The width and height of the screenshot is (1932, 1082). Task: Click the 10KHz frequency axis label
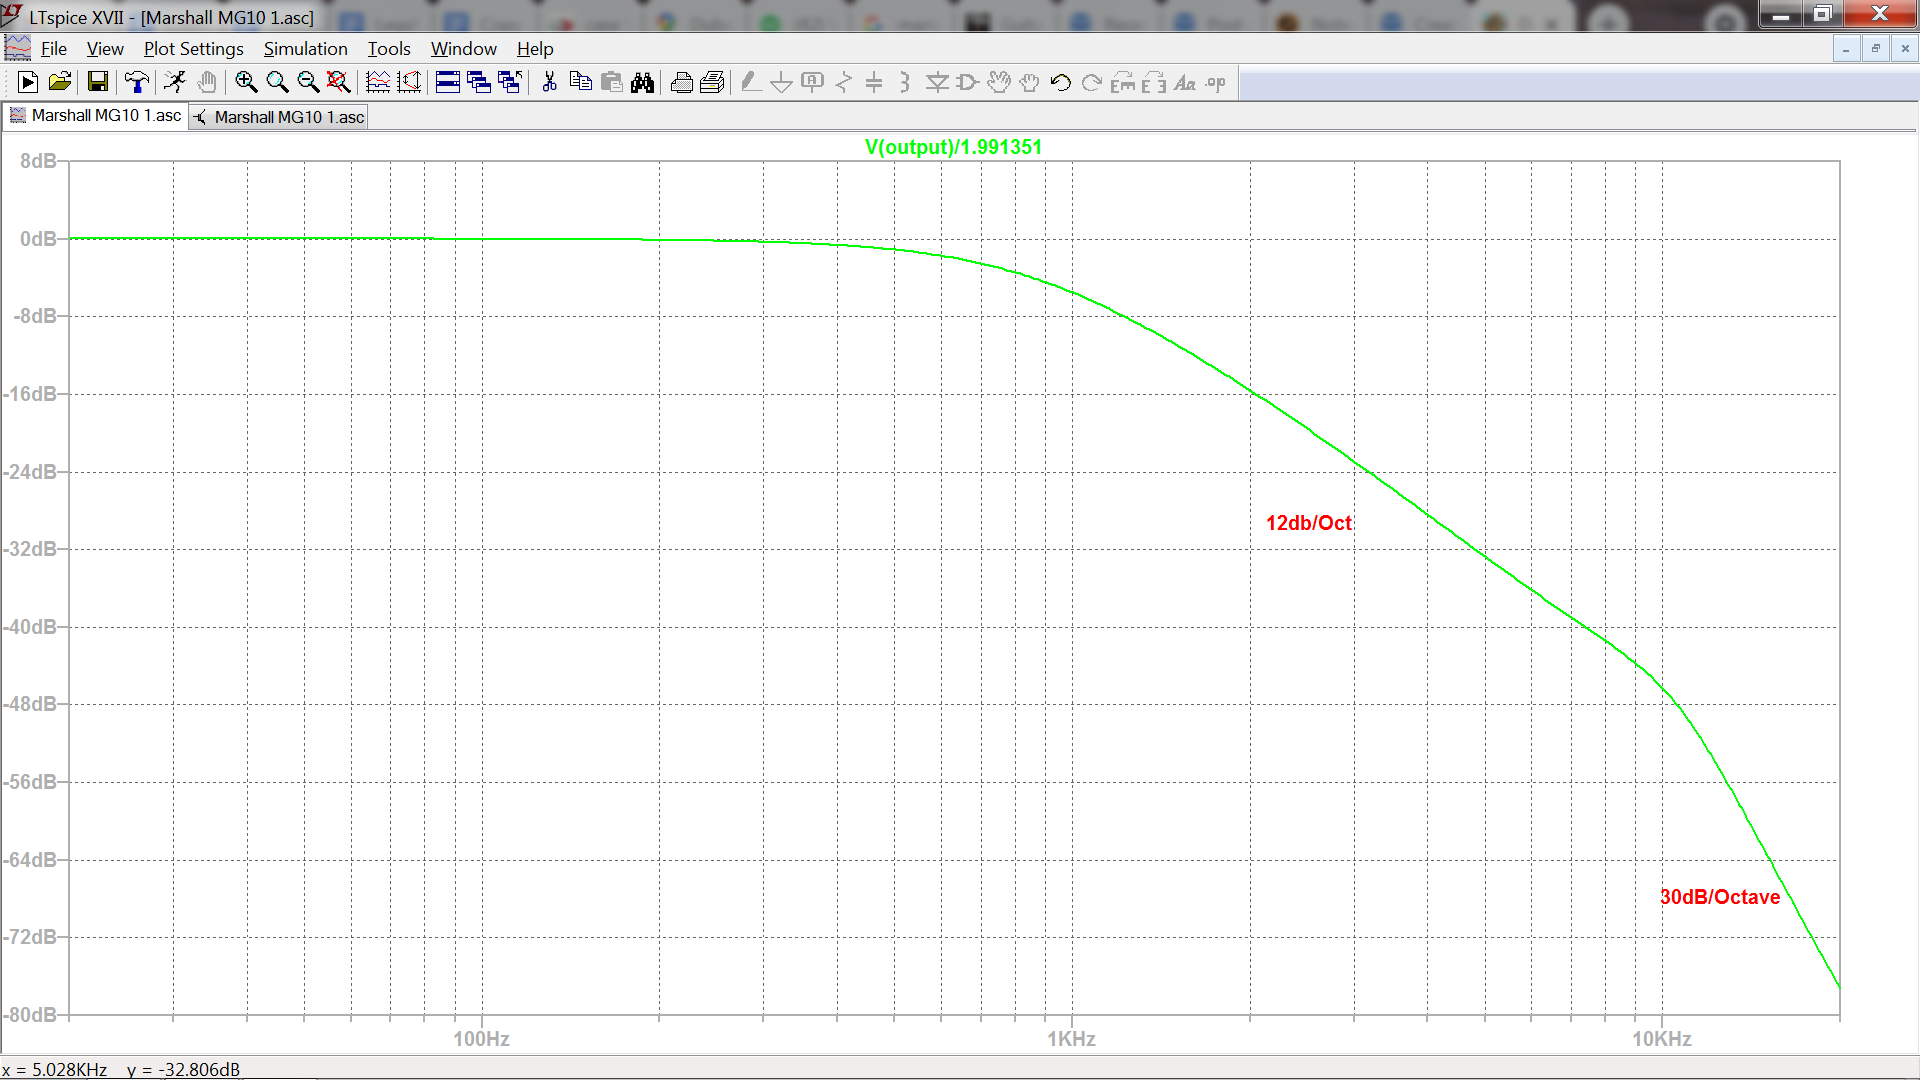click(1661, 1039)
